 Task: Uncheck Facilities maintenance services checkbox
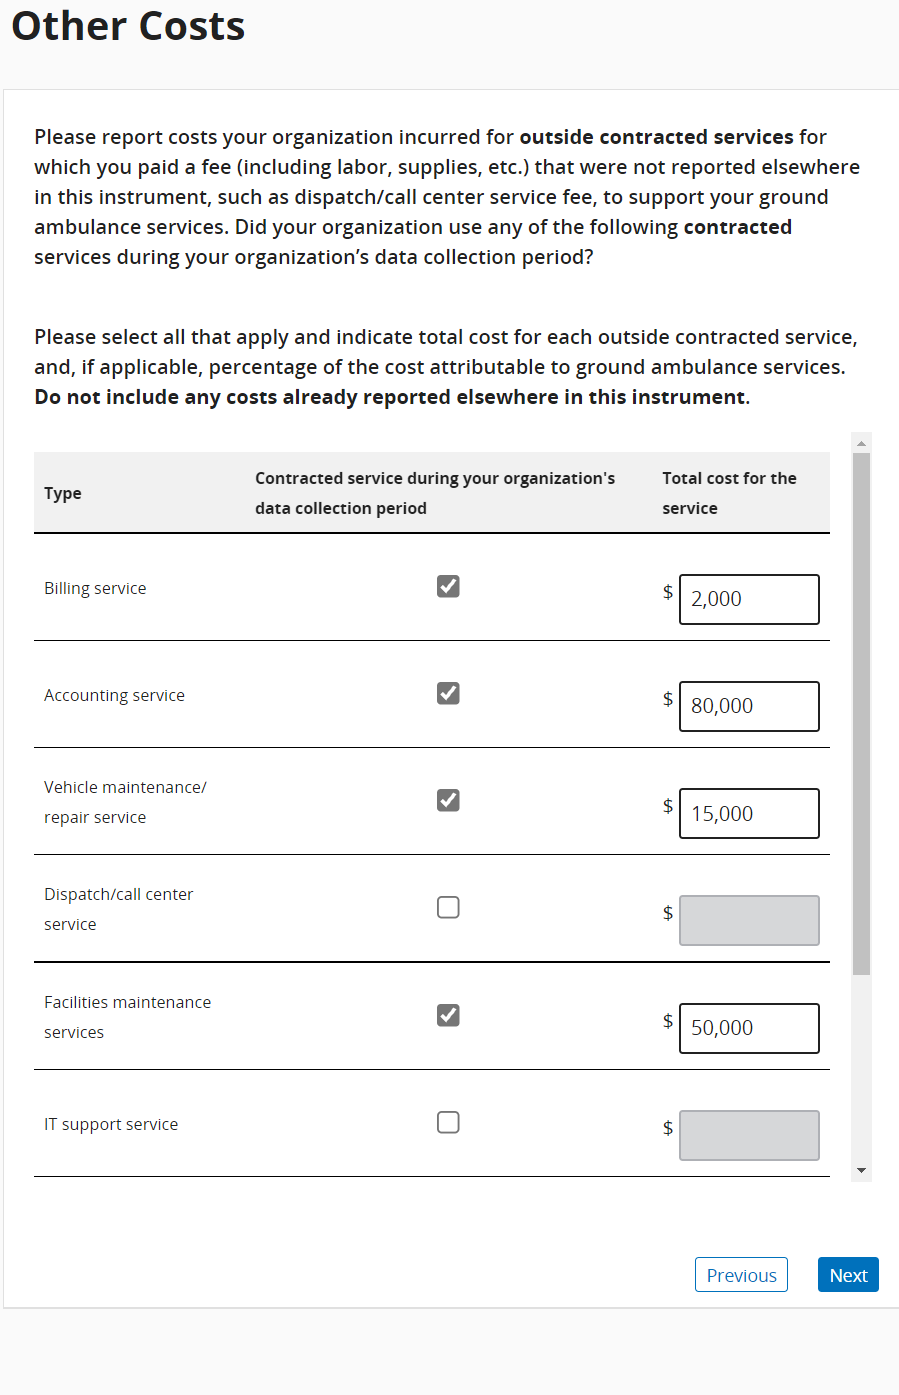(448, 1015)
